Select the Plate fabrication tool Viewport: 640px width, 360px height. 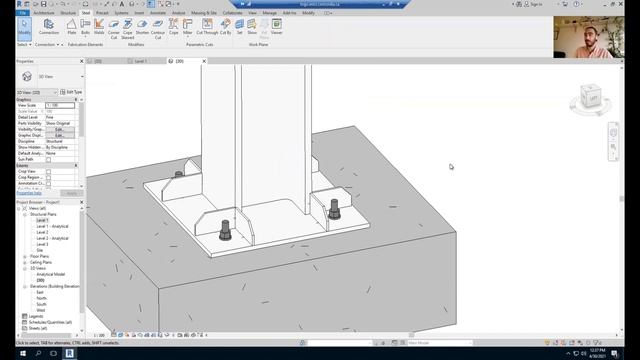pyautogui.click(x=72, y=27)
